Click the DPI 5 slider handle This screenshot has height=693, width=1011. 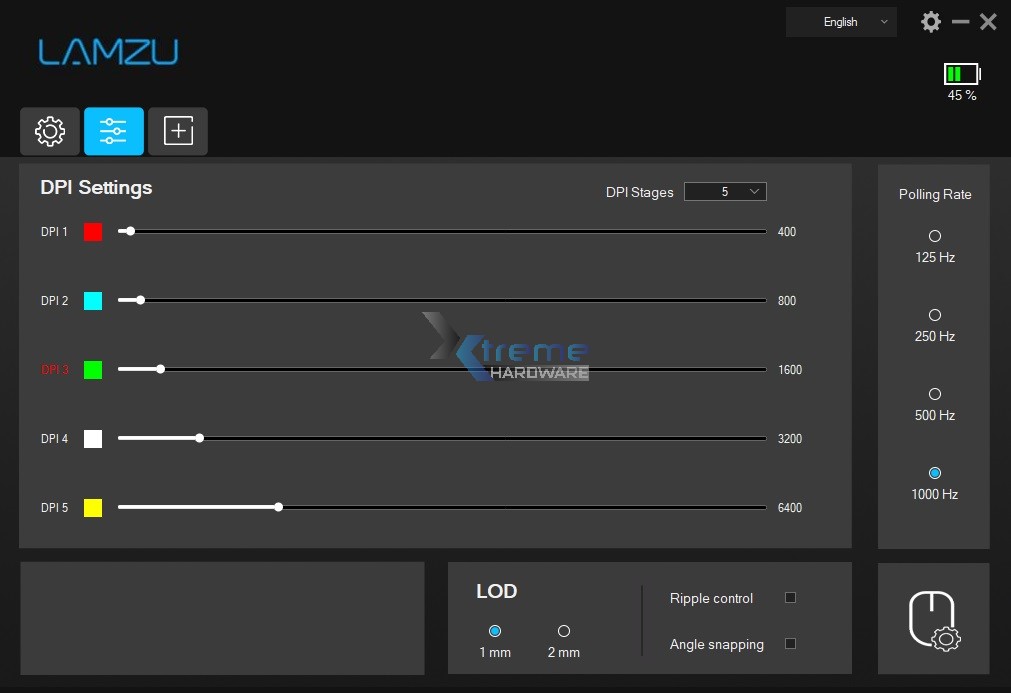[278, 507]
